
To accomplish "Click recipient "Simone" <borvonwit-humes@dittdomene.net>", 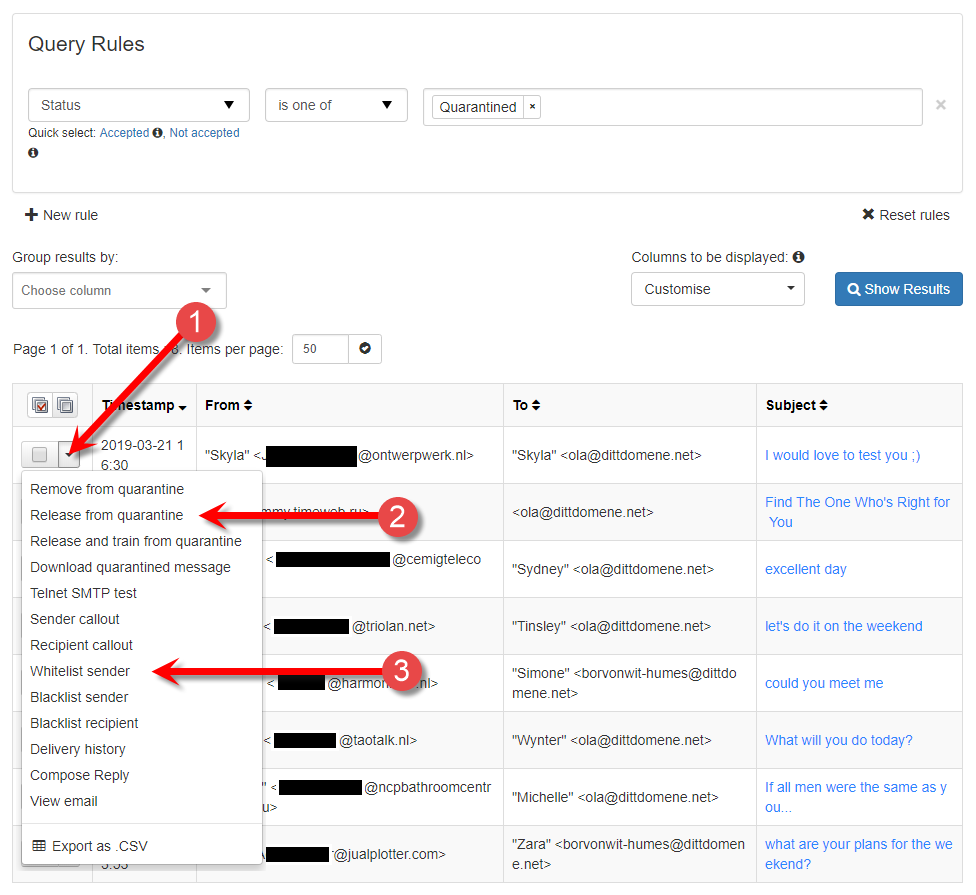I will point(624,683).
